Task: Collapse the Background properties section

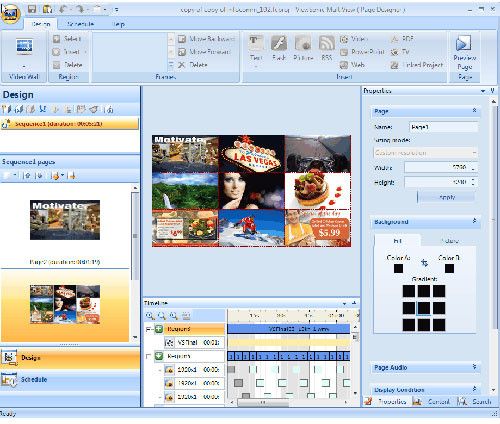Action: coord(474,221)
